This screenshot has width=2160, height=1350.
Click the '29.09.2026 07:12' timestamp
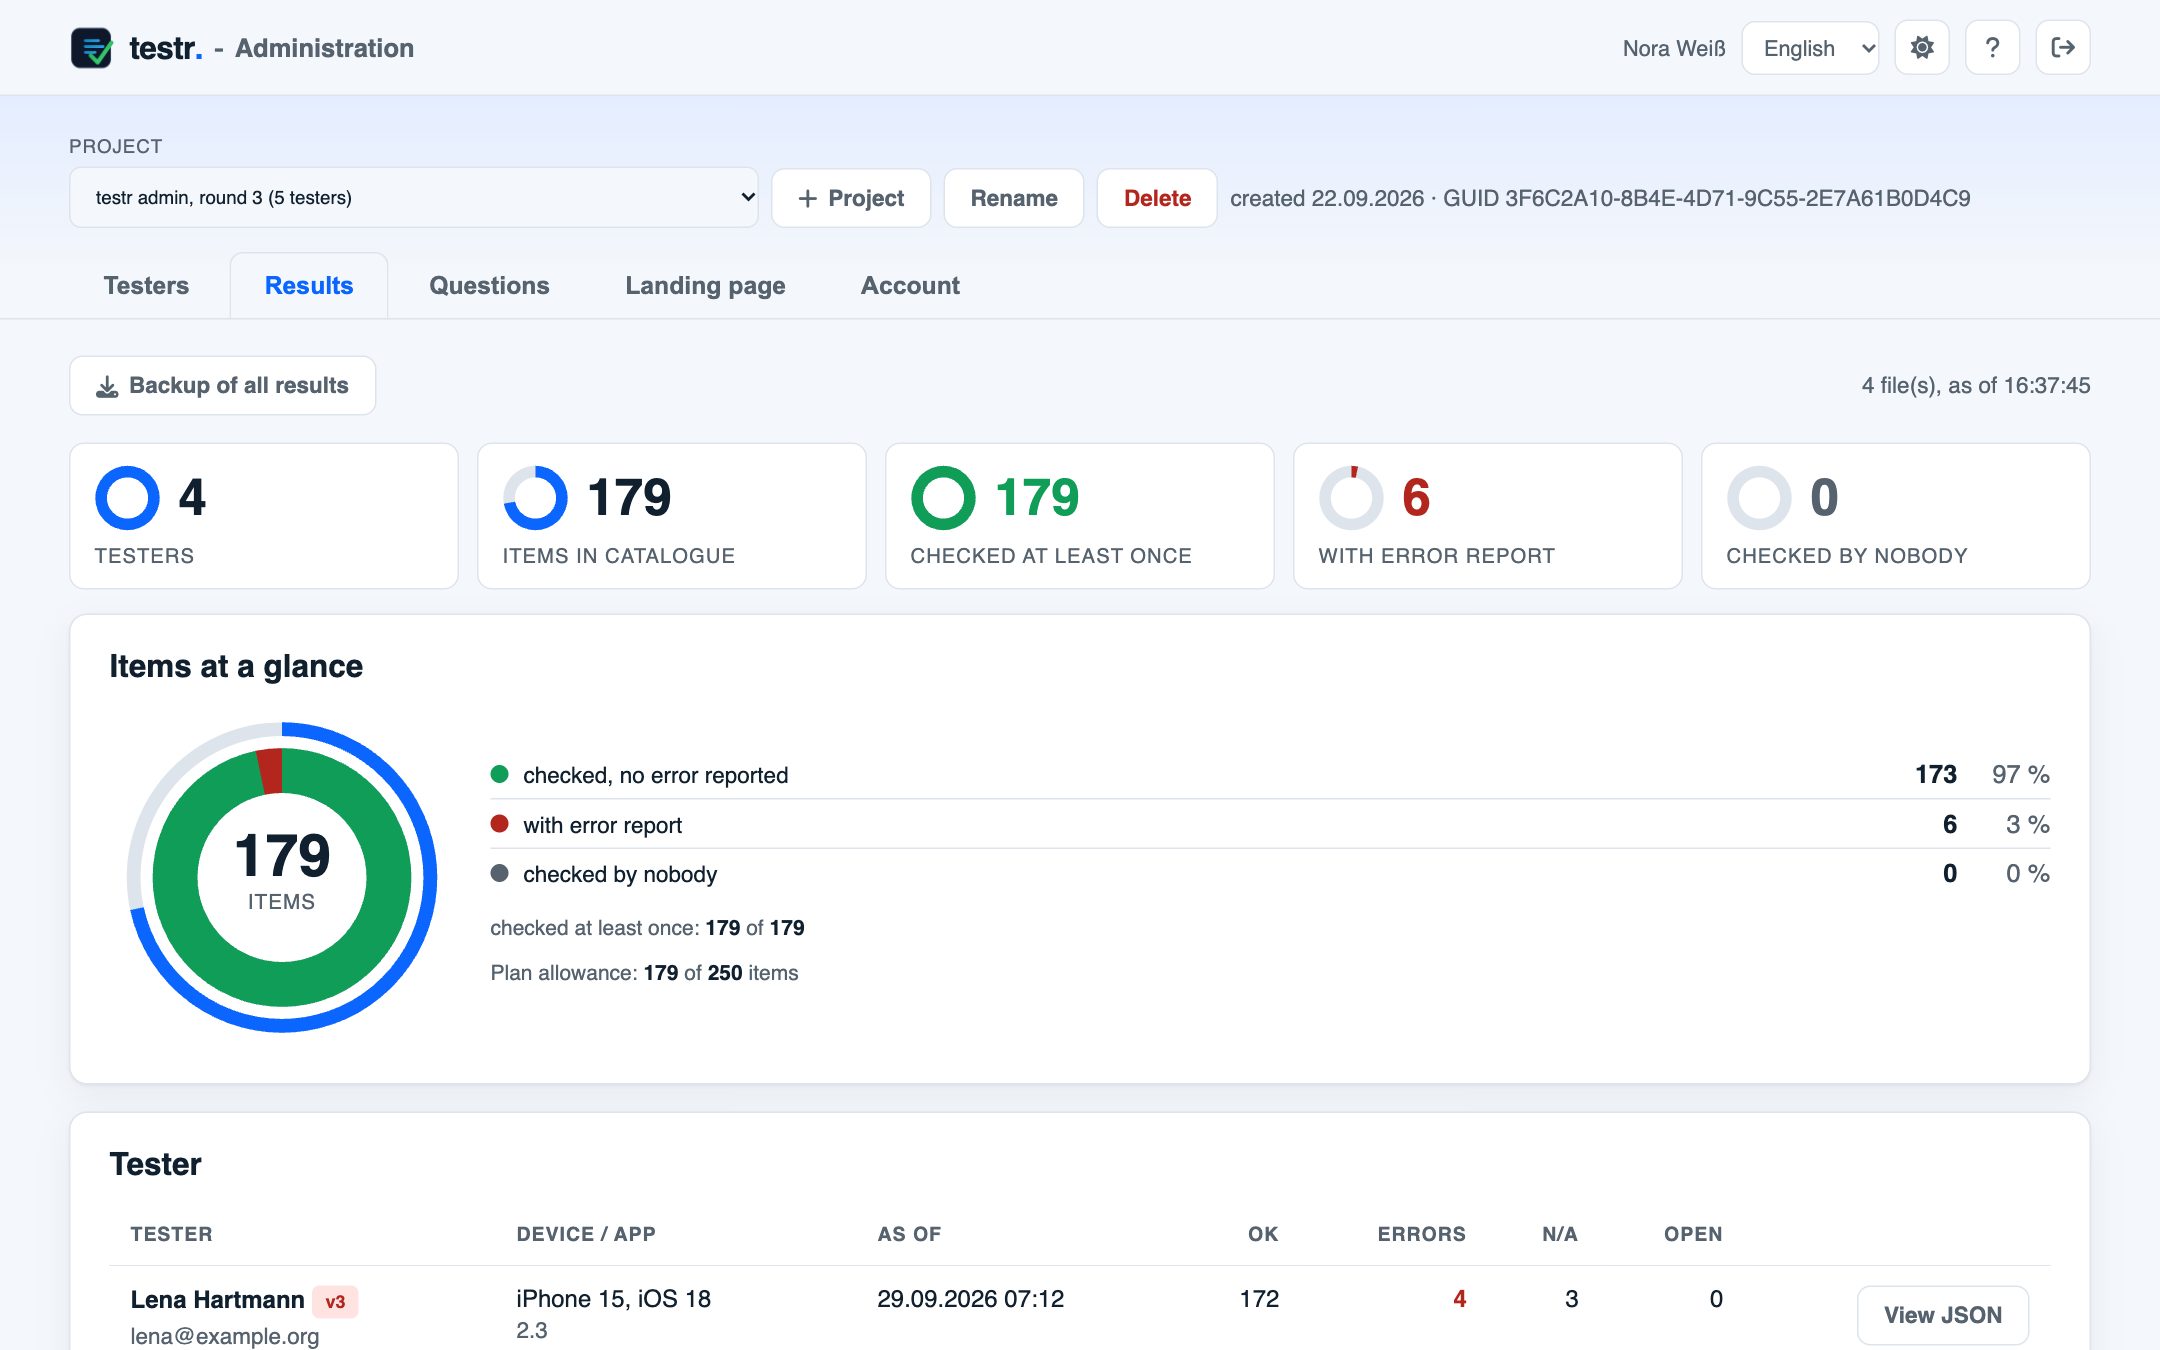point(970,1298)
